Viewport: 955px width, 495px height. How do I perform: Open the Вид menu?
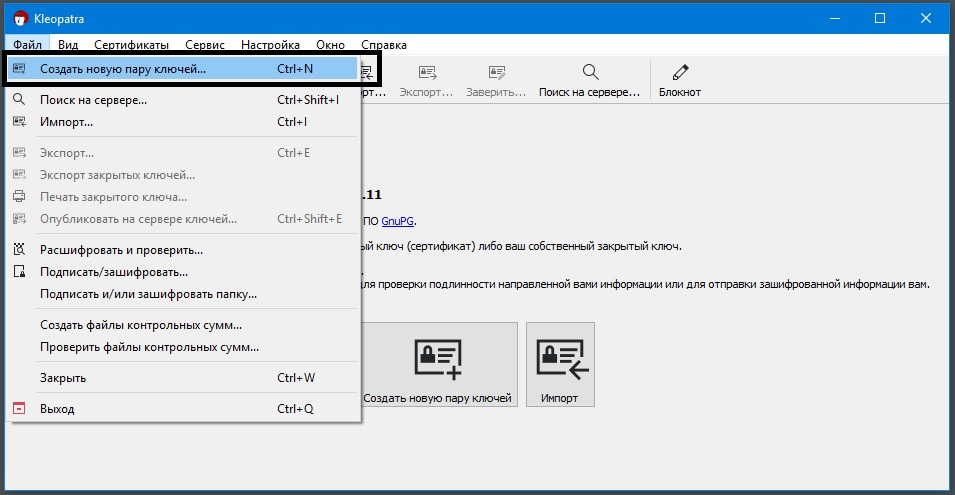point(68,44)
